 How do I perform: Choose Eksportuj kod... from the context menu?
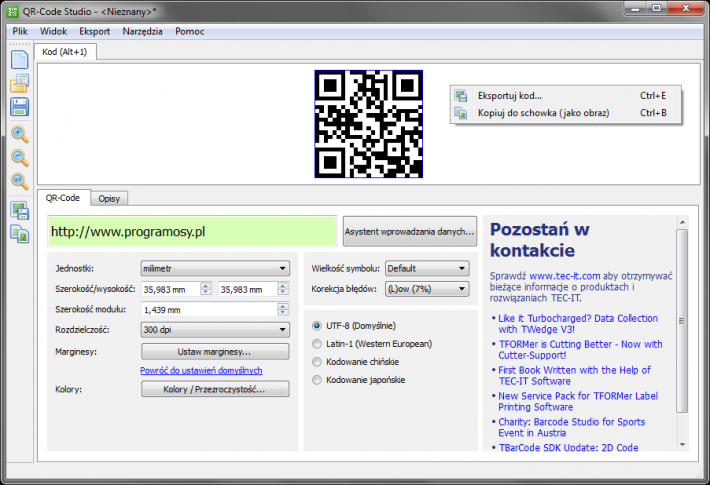pos(566,96)
